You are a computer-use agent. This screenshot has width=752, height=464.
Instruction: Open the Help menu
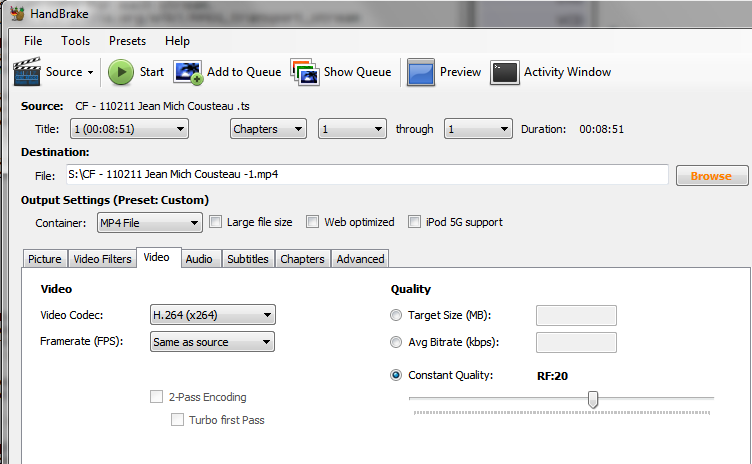[177, 41]
